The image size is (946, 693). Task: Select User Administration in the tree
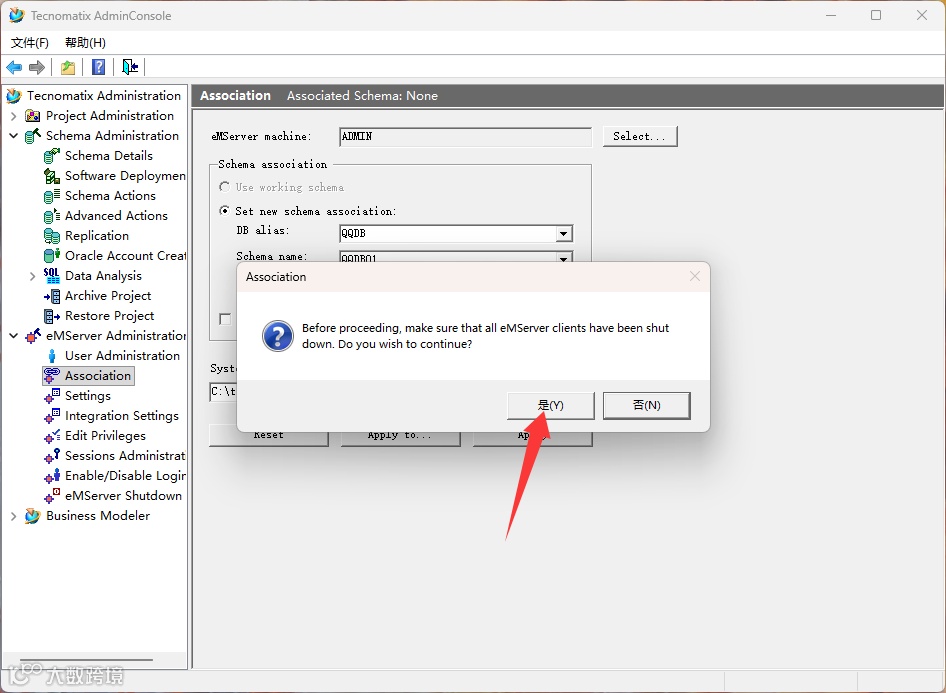coord(122,356)
